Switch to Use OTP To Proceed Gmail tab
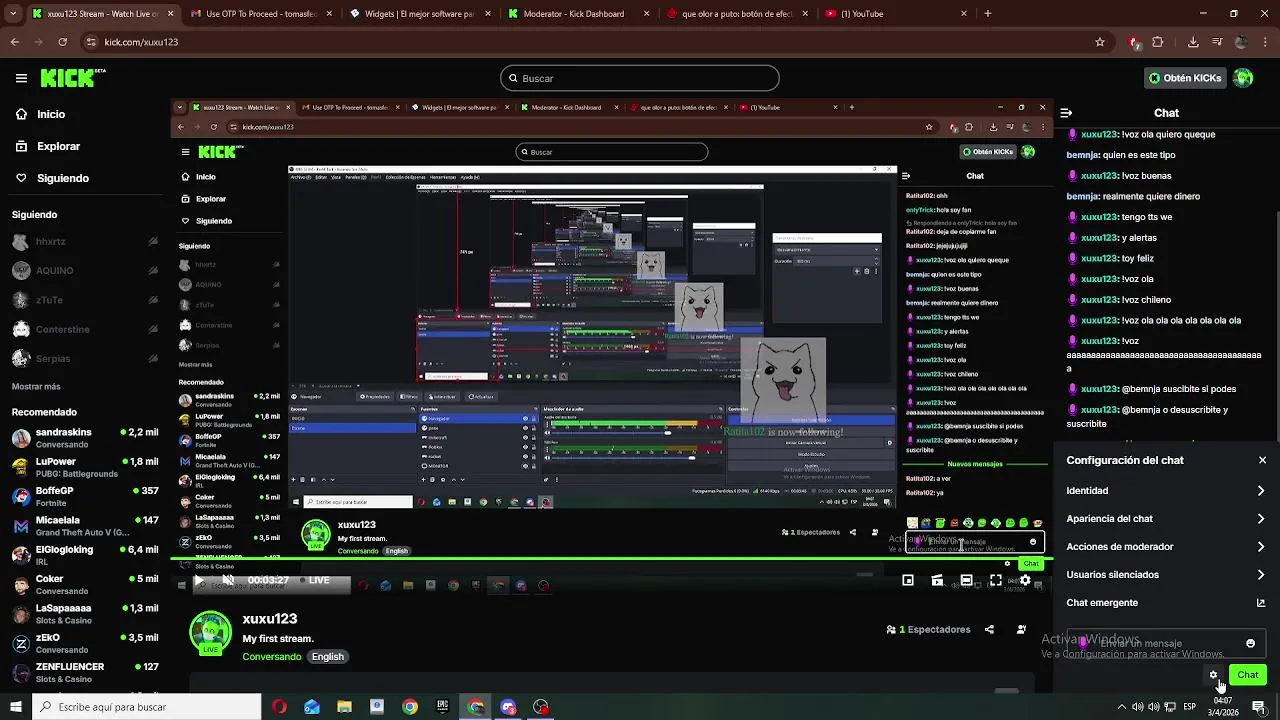The image size is (1280, 720). [x=260, y=14]
